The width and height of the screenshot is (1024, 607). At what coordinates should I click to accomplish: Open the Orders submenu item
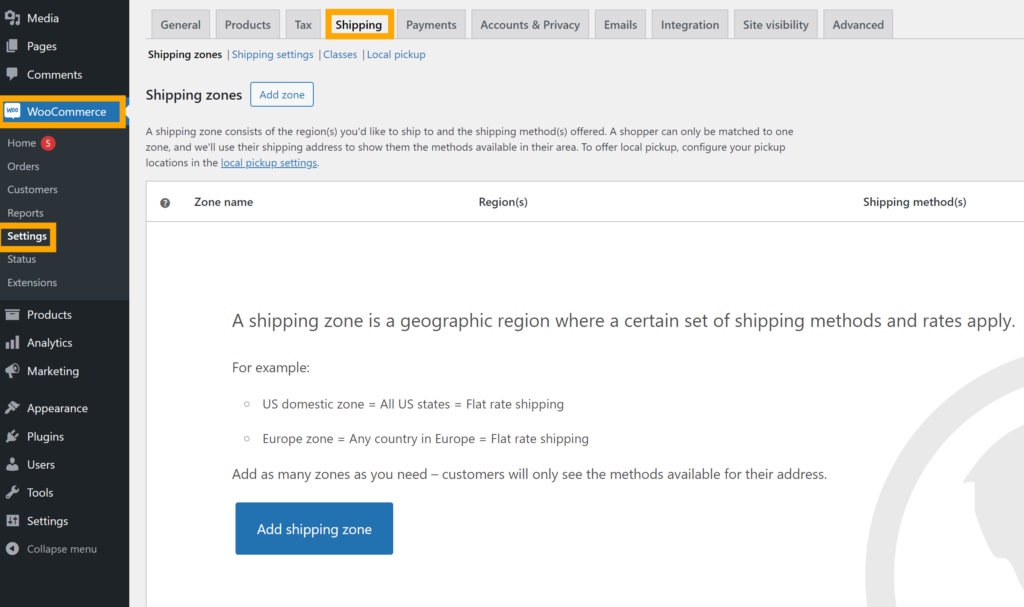click(23, 166)
